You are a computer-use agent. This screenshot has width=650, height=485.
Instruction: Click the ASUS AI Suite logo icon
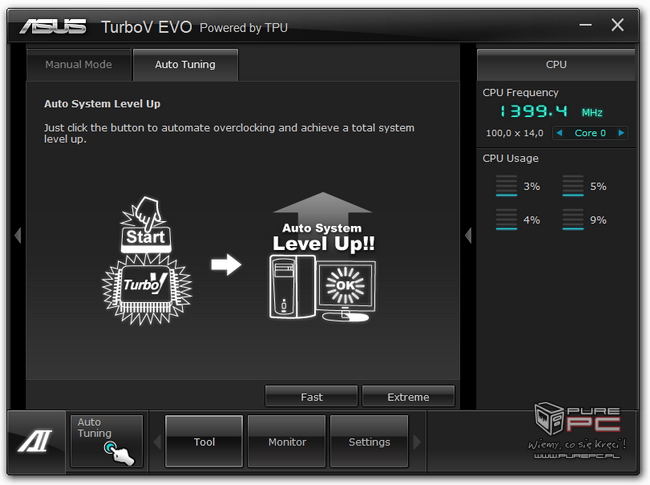pos(36,441)
